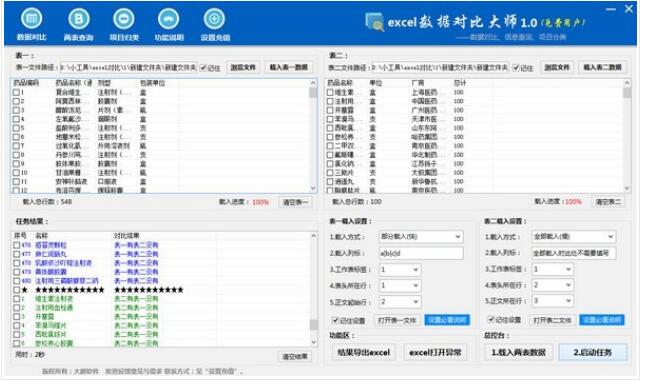Check result row 477 checkbox
Viewport: 646px width, 381px height.
point(16,254)
